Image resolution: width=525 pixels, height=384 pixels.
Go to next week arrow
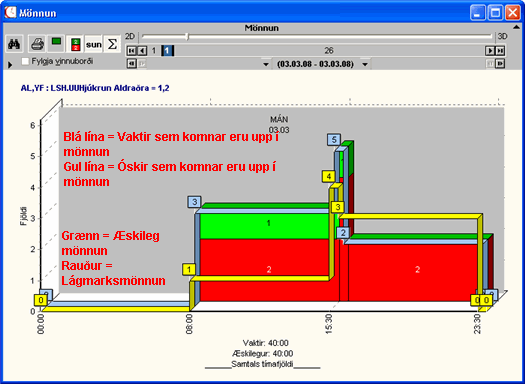[490, 51]
